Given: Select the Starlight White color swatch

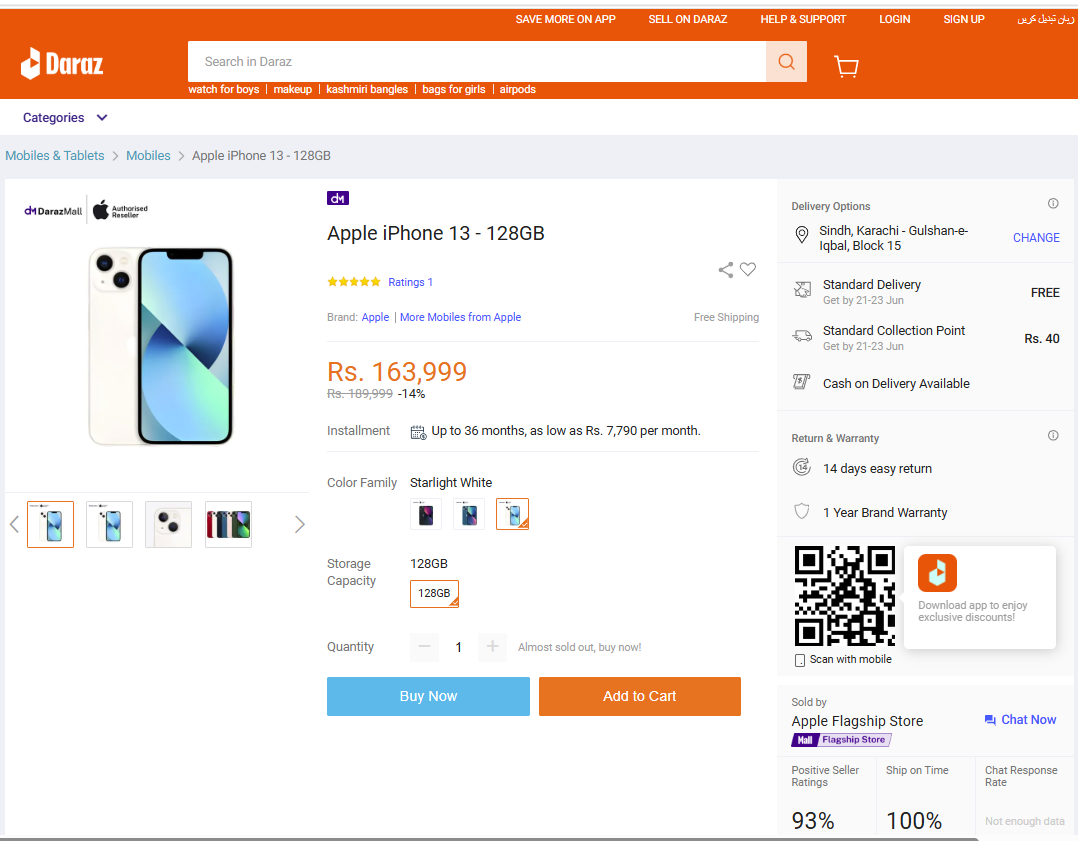Looking at the screenshot, I should 512,514.
